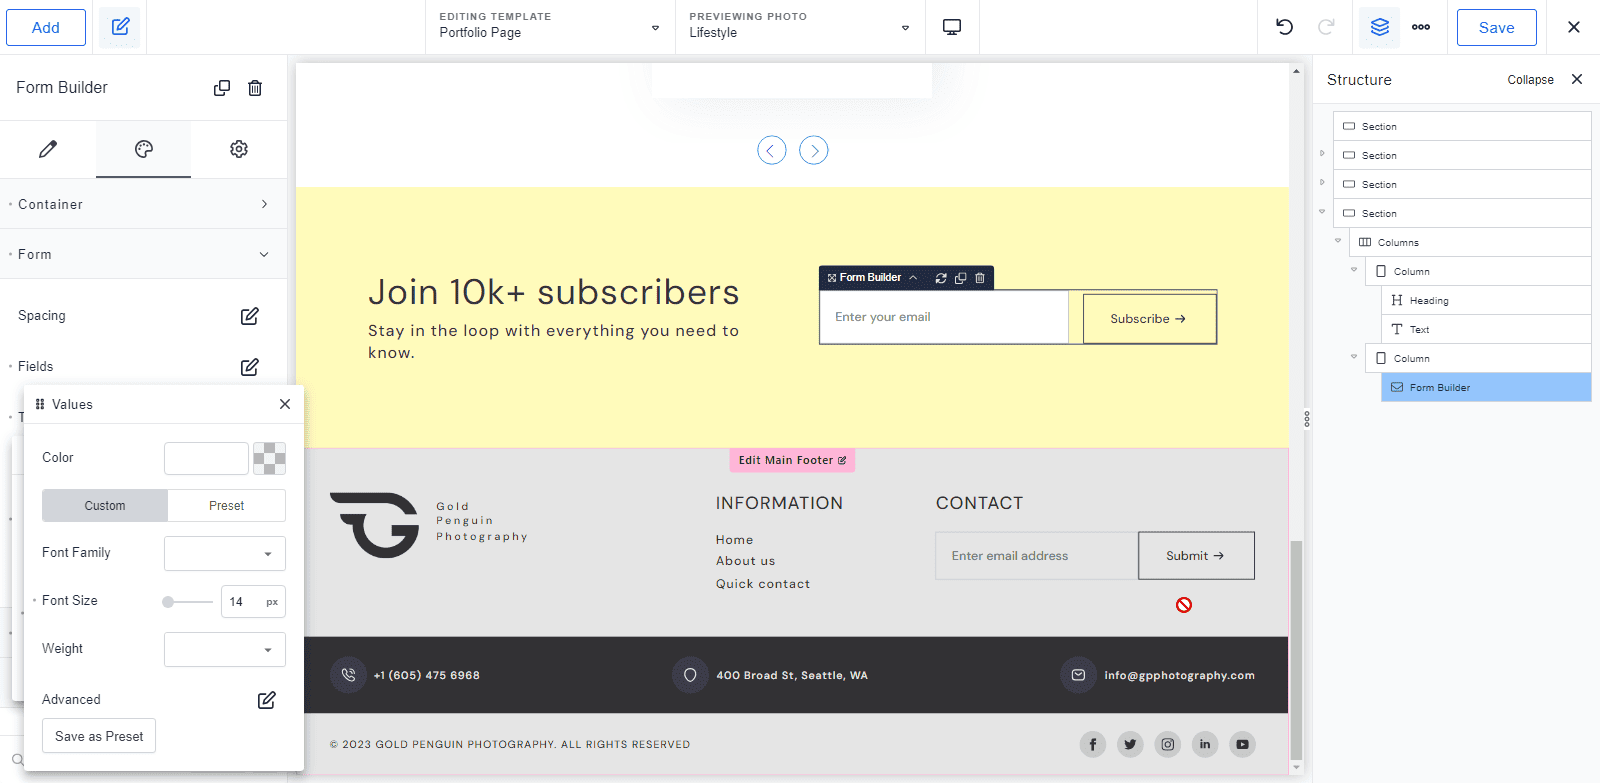Open the Weight dropdown
1600x783 pixels.
pyautogui.click(x=225, y=650)
